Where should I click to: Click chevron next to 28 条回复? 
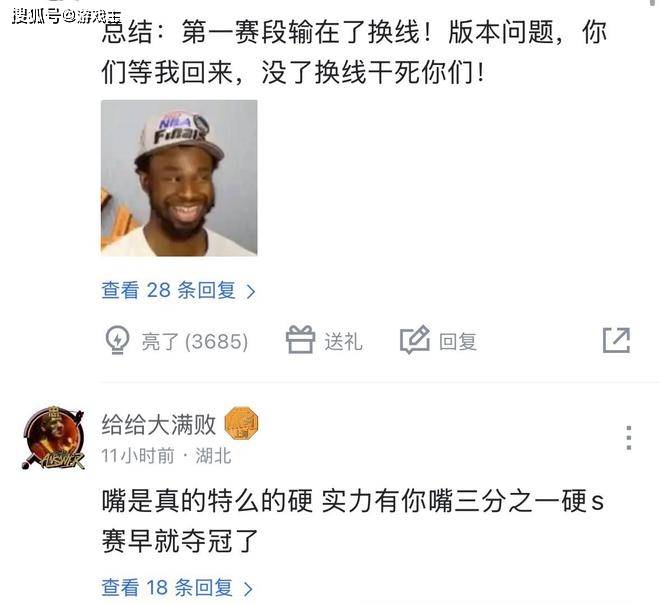coord(251,291)
